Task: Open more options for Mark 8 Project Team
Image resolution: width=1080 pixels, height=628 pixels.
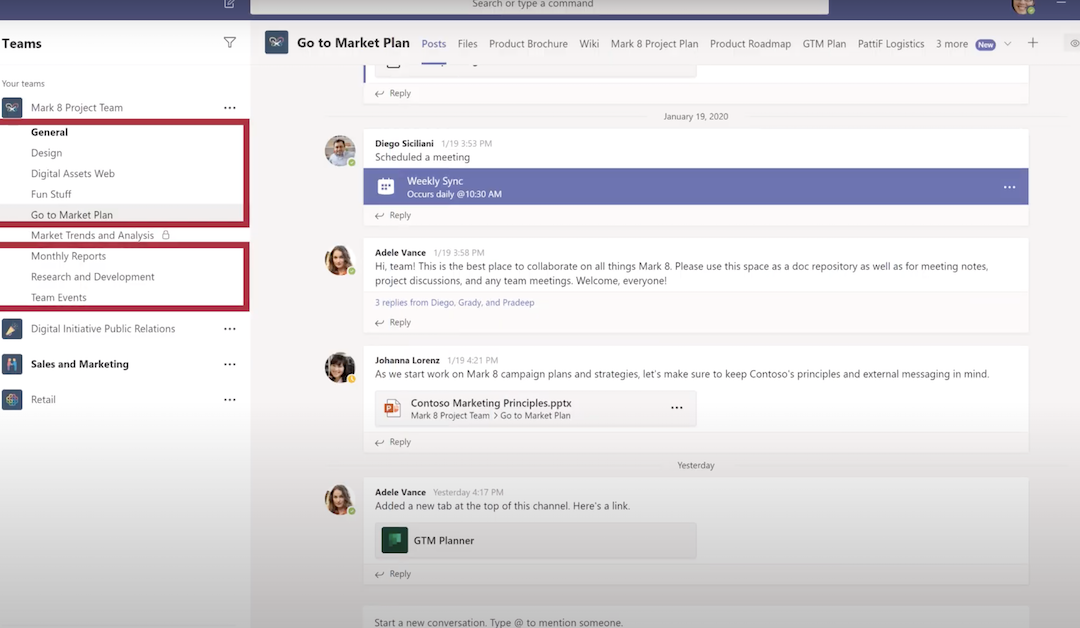Action: pos(230,107)
